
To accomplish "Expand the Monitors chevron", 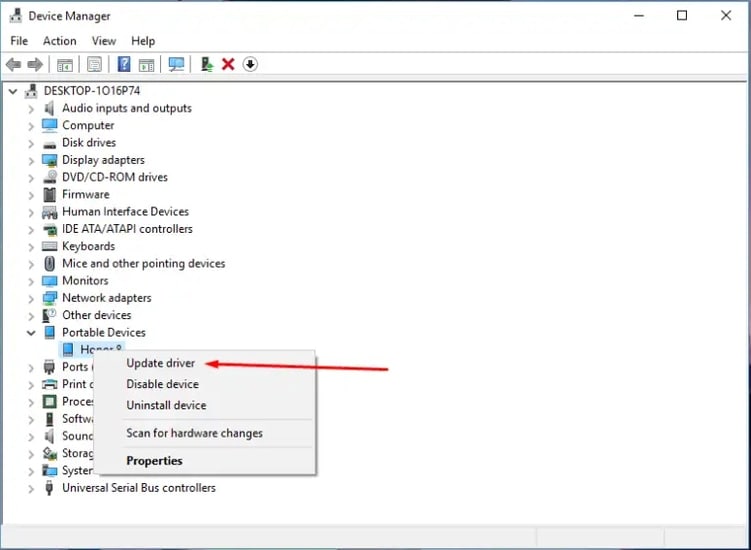I will 31,282.
